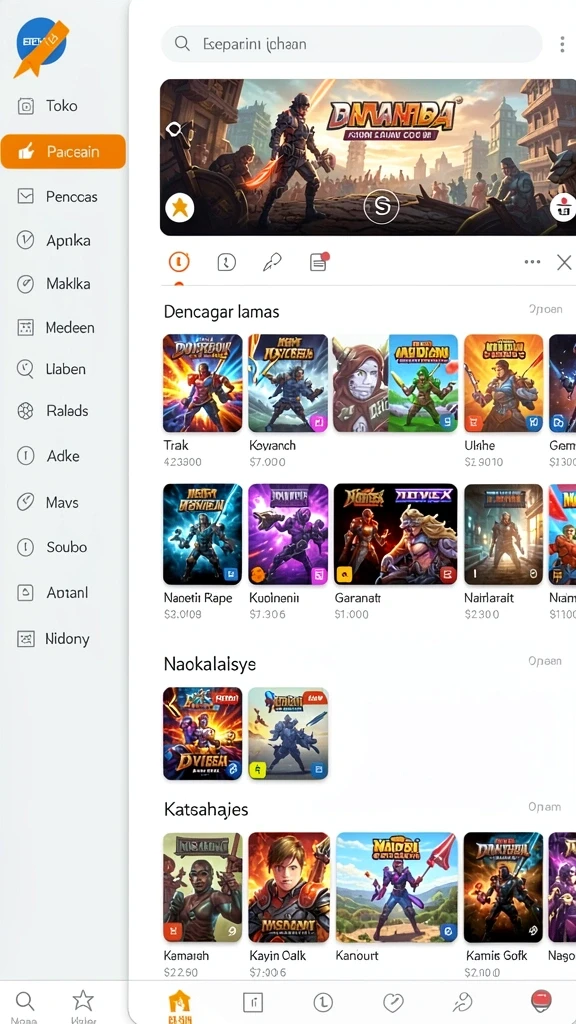The width and height of the screenshot is (576, 1024).
Task: Click the Kayin Oalk title text
Action: click(278, 955)
